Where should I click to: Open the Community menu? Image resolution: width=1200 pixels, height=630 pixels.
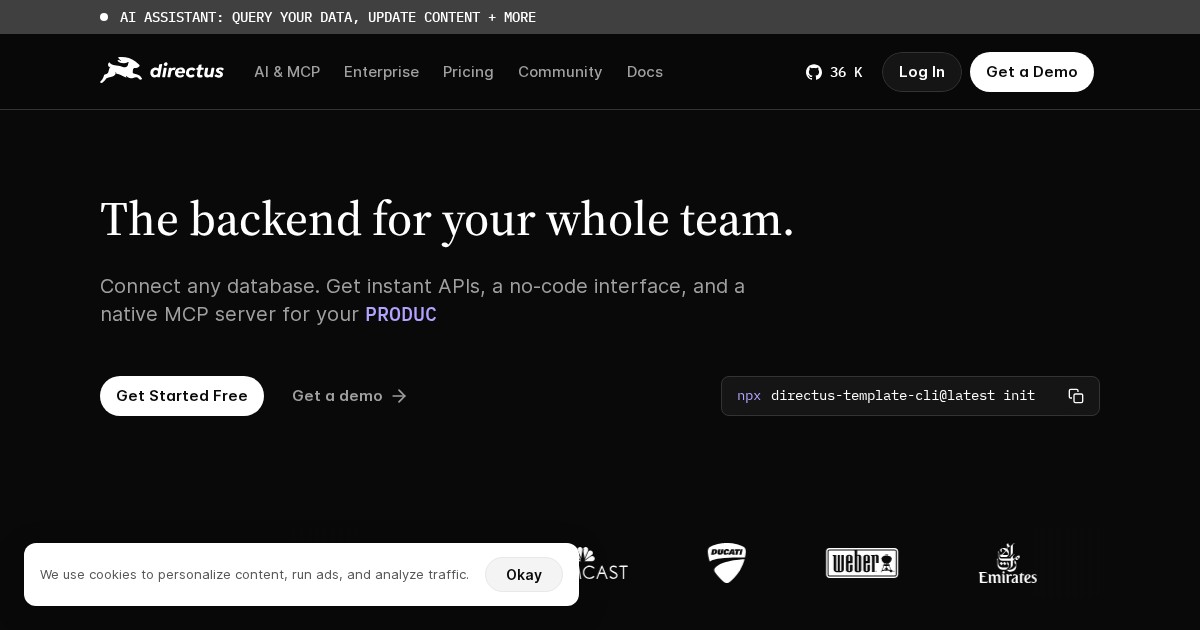click(x=560, y=72)
